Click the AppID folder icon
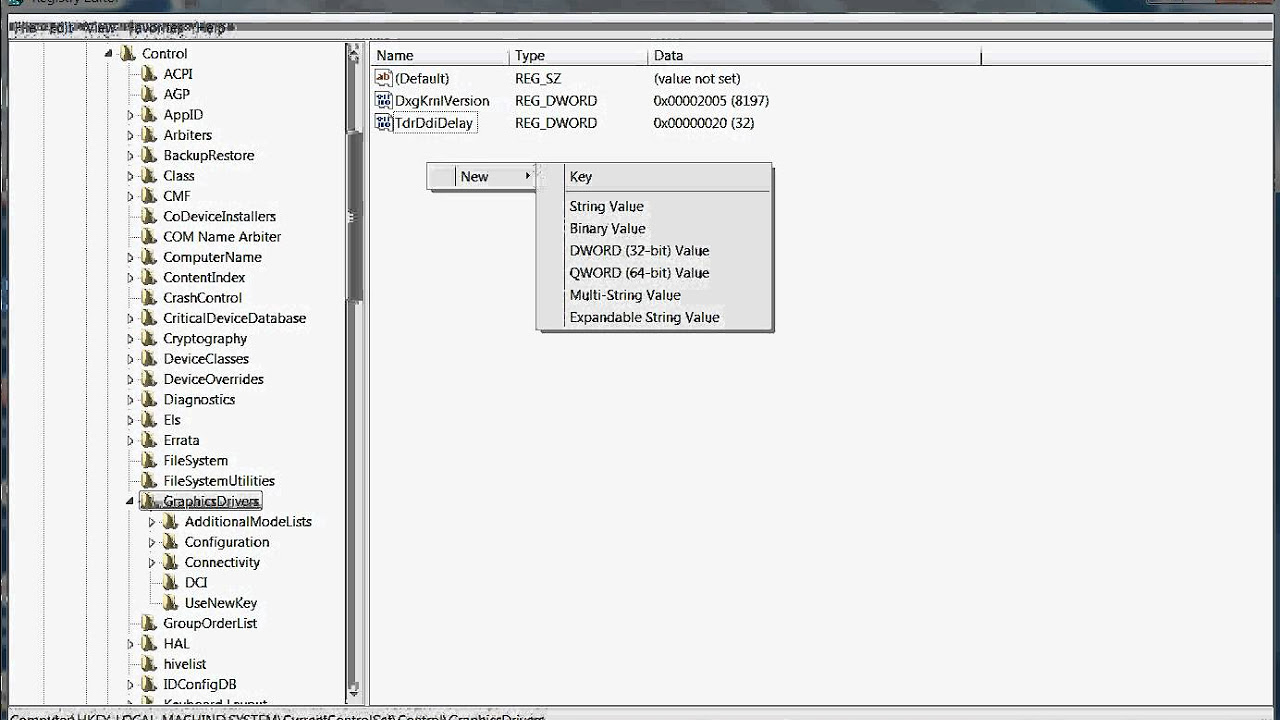The width and height of the screenshot is (1280, 720). pos(149,115)
